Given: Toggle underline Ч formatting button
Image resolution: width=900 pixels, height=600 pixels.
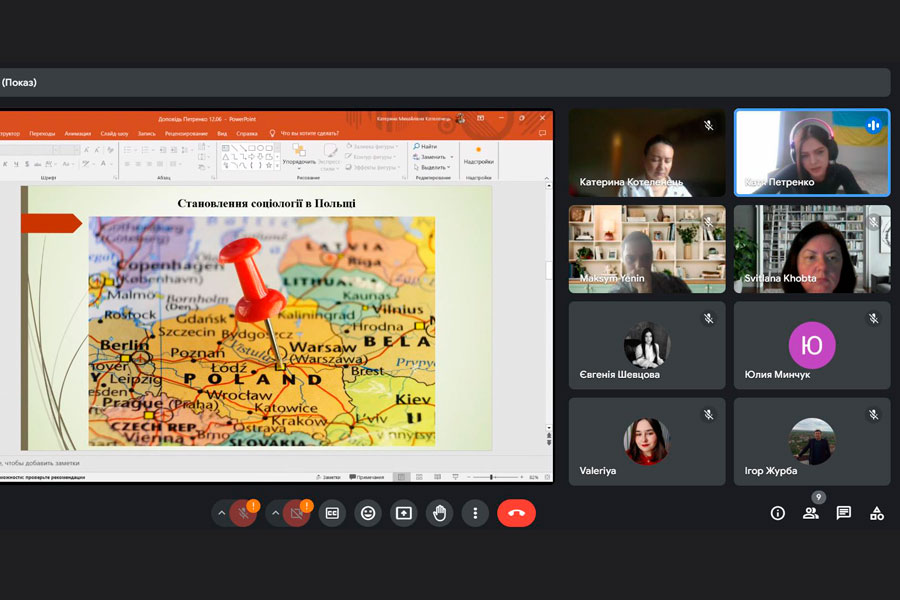Looking at the screenshot, I should click(16, 164).
